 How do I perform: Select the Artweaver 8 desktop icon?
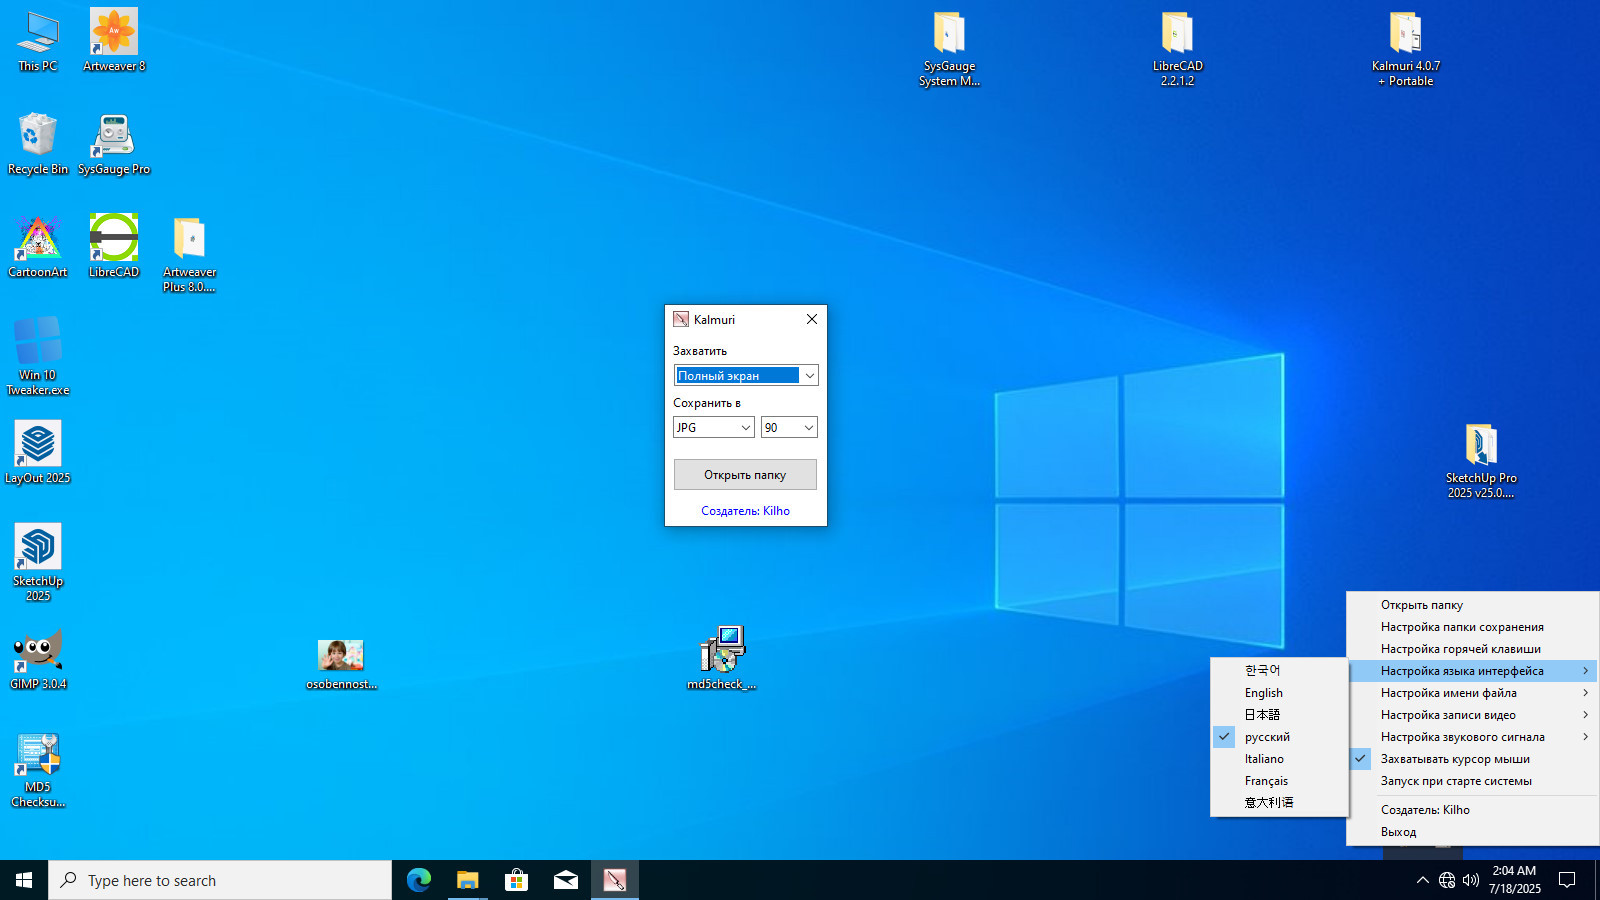(114, 40)
